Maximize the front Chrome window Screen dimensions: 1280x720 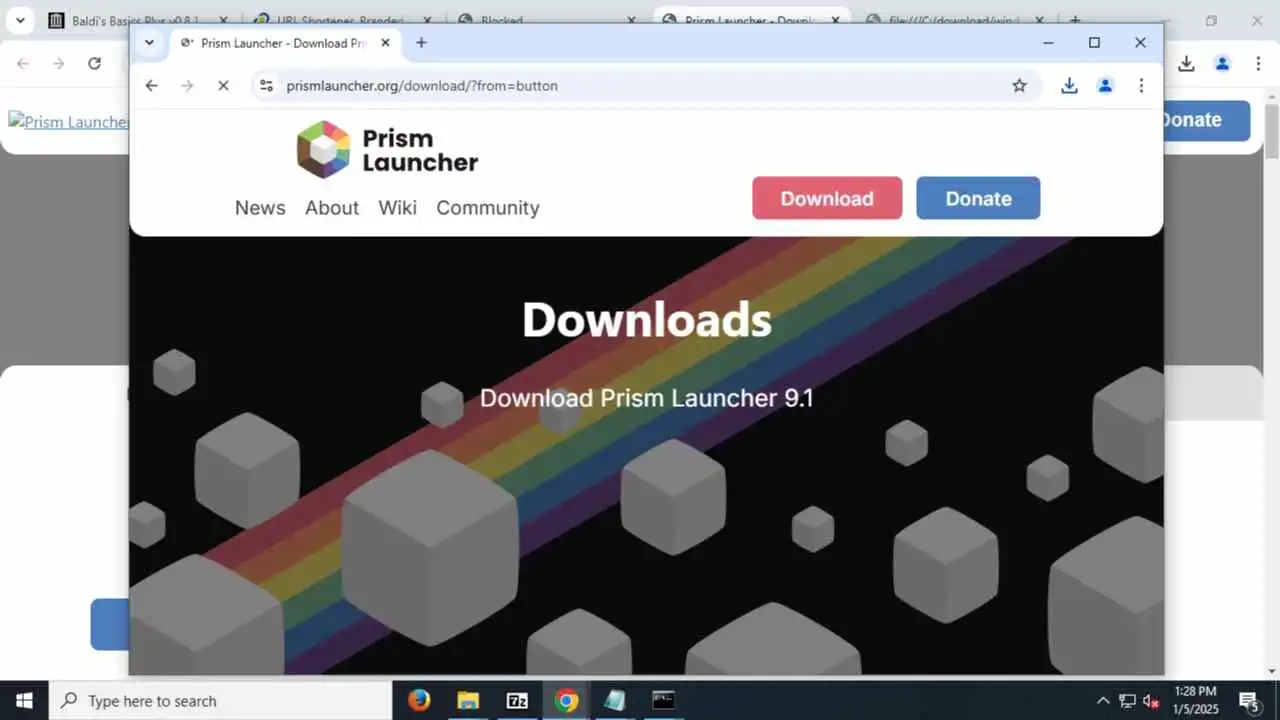point(1094,42)
